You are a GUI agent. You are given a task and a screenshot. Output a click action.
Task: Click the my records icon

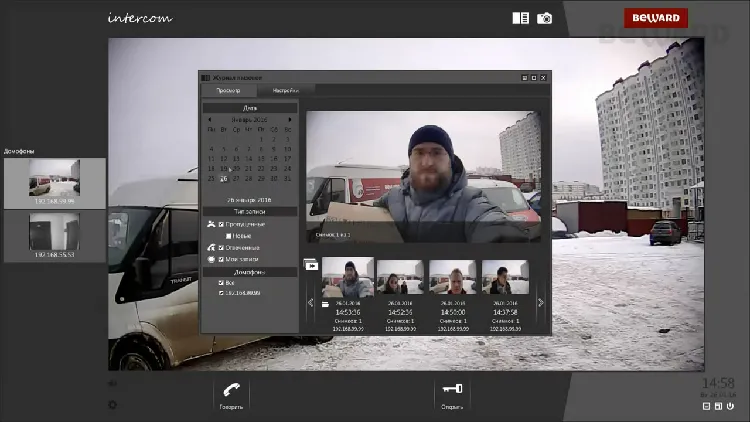[211, 259]
